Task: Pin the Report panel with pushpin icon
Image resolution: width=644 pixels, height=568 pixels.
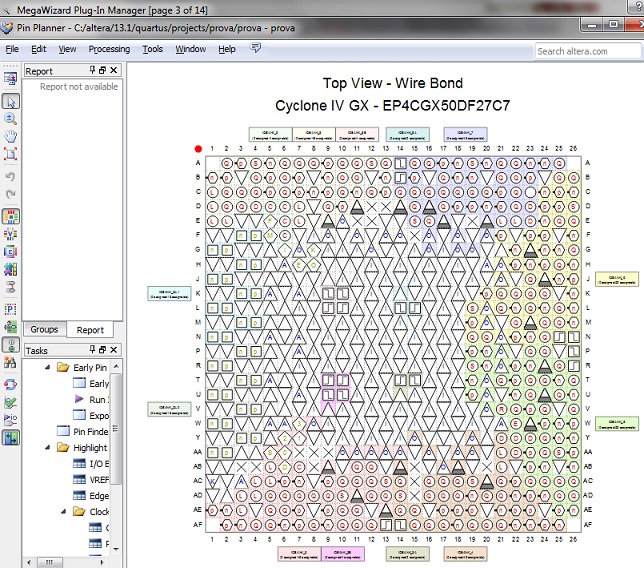Action: point(92,70)
